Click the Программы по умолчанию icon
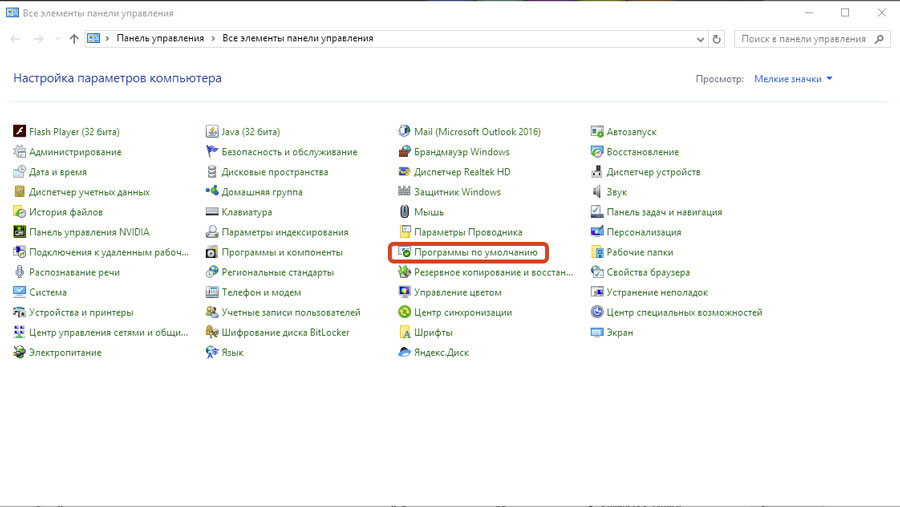900x507 pixels. pos(405,252)
